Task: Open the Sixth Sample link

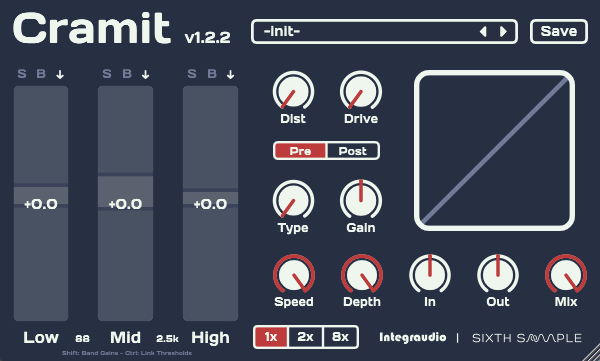Action: 527,338
